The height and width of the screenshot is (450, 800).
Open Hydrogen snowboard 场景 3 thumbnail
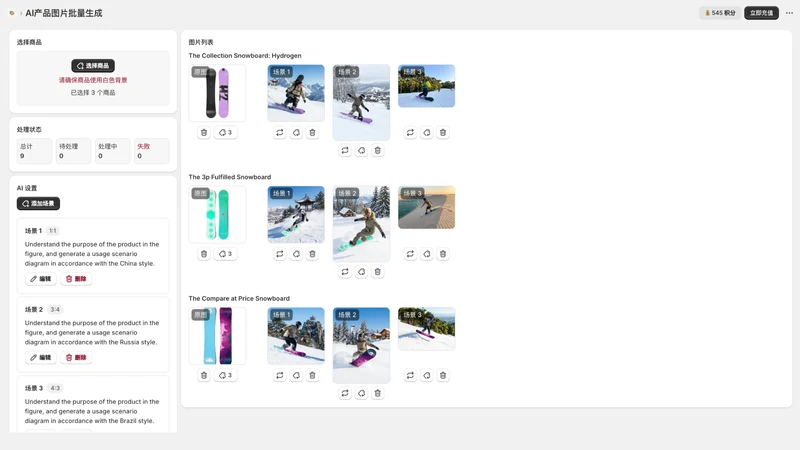tap(427, 86)
